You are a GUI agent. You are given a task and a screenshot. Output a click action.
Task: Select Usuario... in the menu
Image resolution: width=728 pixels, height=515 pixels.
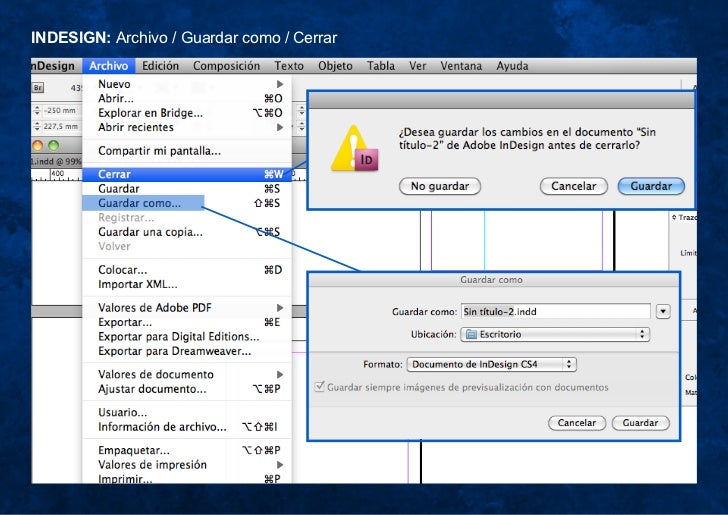pyautogui.click(x=187, y=412)
